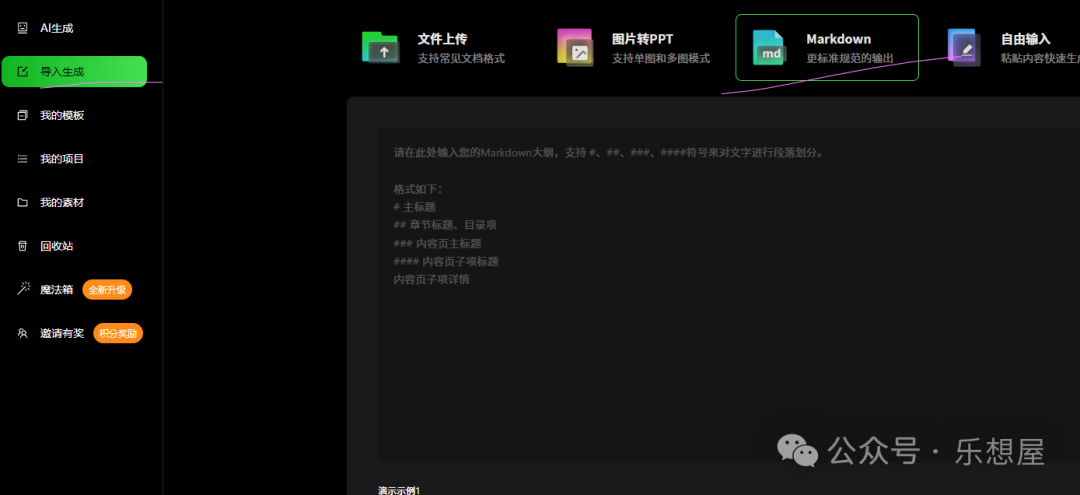Click the orange 积分奖励 badge
This screenshot has height=495, width=1080.
[118, 333]
